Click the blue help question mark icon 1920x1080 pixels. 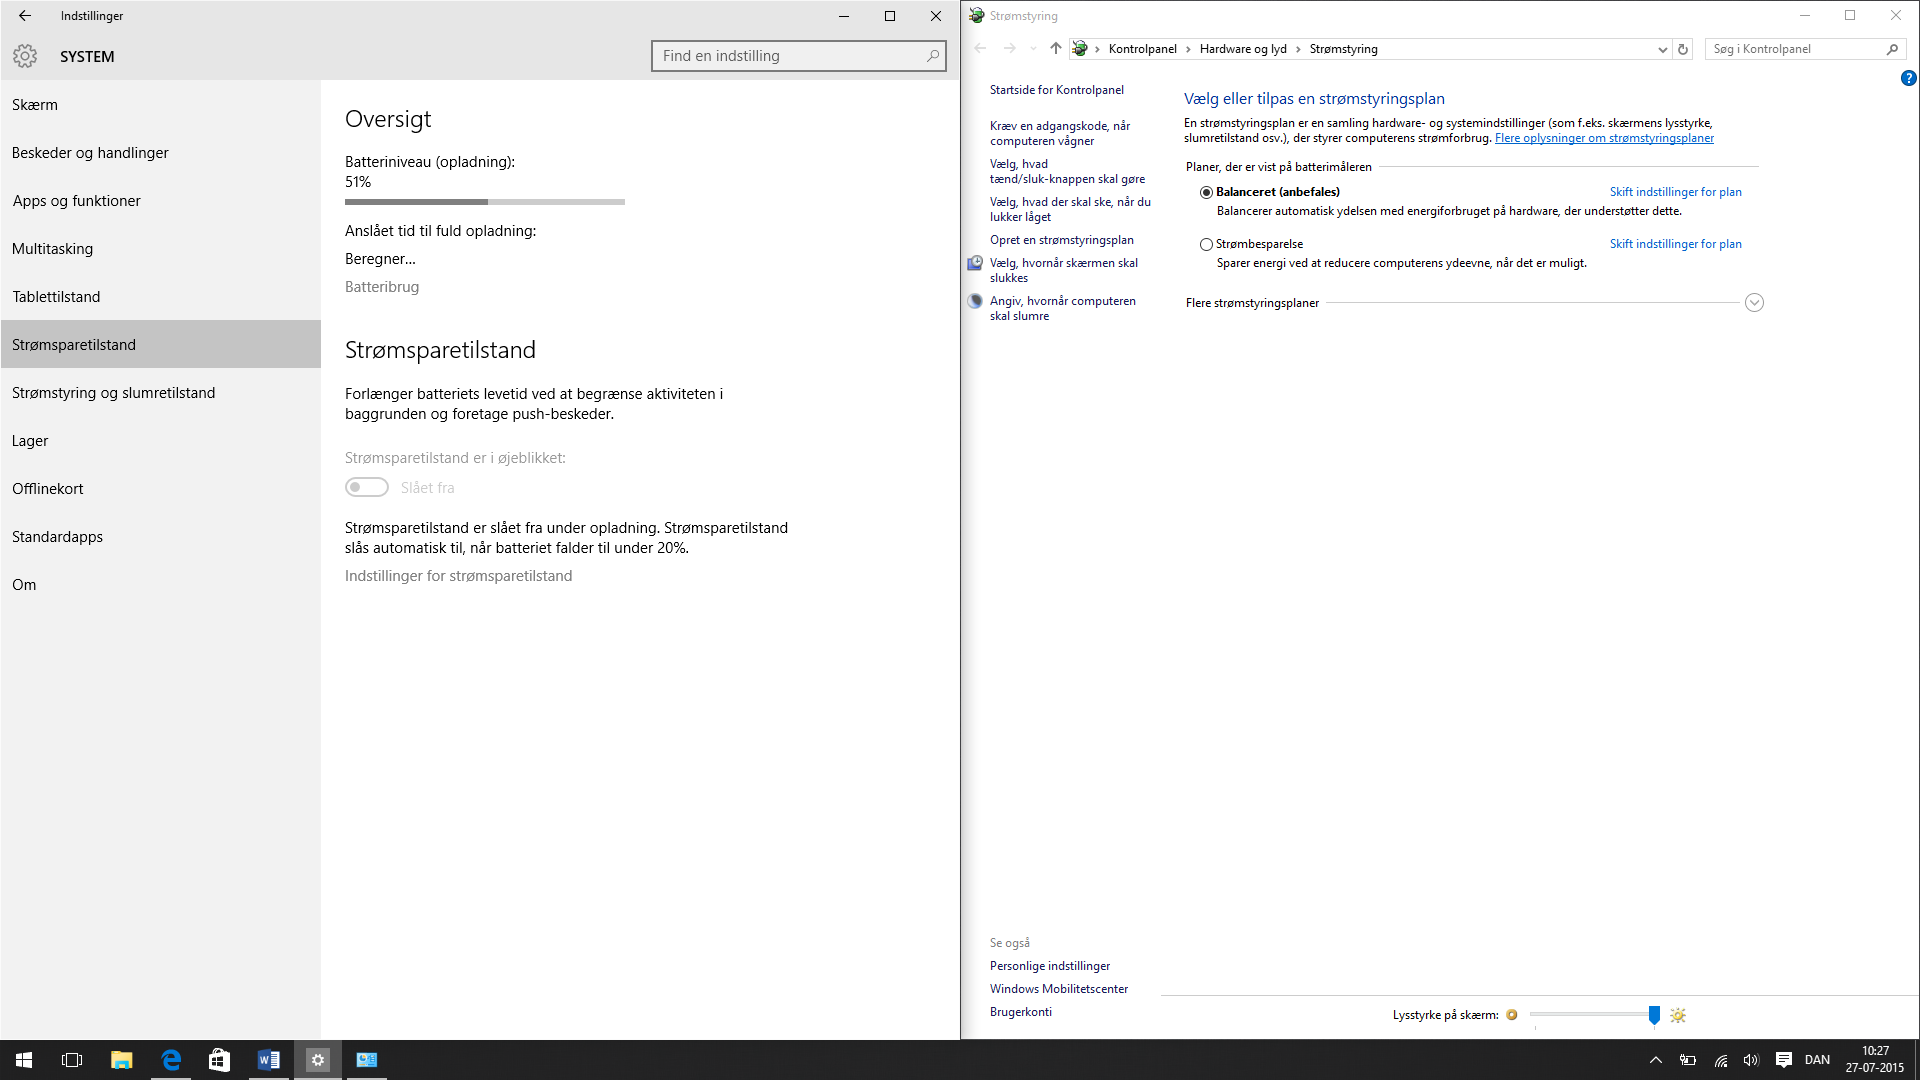(x=1908, y=78)
